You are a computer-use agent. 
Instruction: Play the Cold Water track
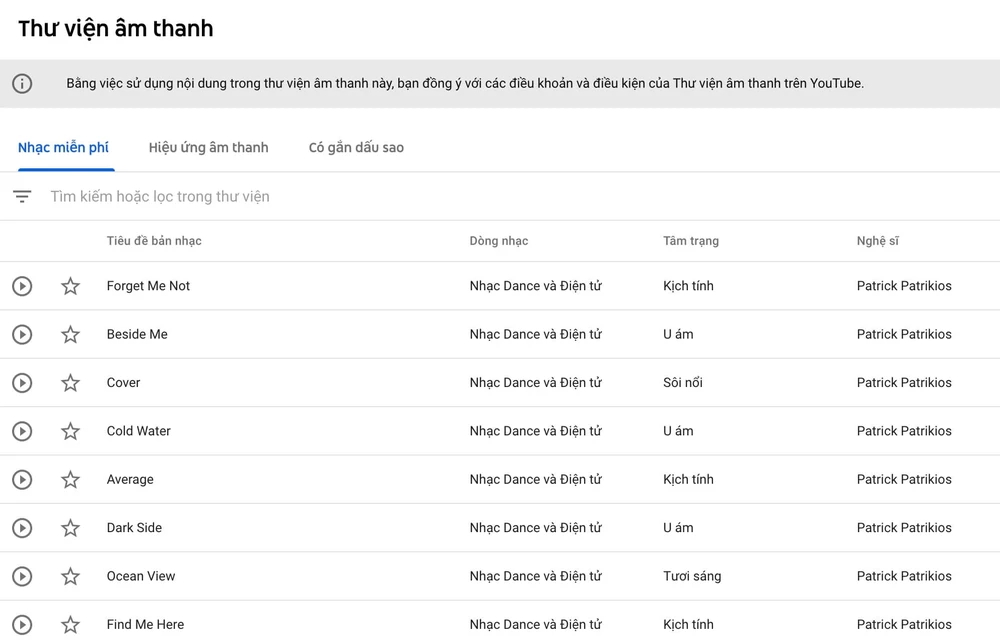pyautogui.click(x=22, y=431)
